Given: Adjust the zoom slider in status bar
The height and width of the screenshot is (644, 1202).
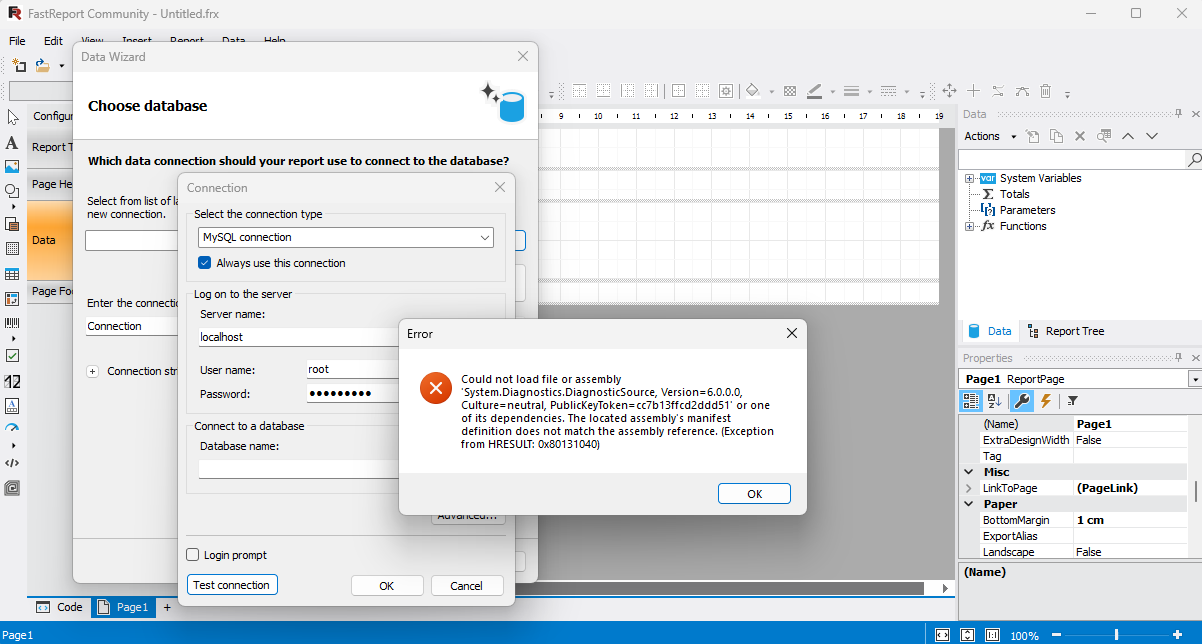Looking at the screenshot, I should [x=1116, y=635].
